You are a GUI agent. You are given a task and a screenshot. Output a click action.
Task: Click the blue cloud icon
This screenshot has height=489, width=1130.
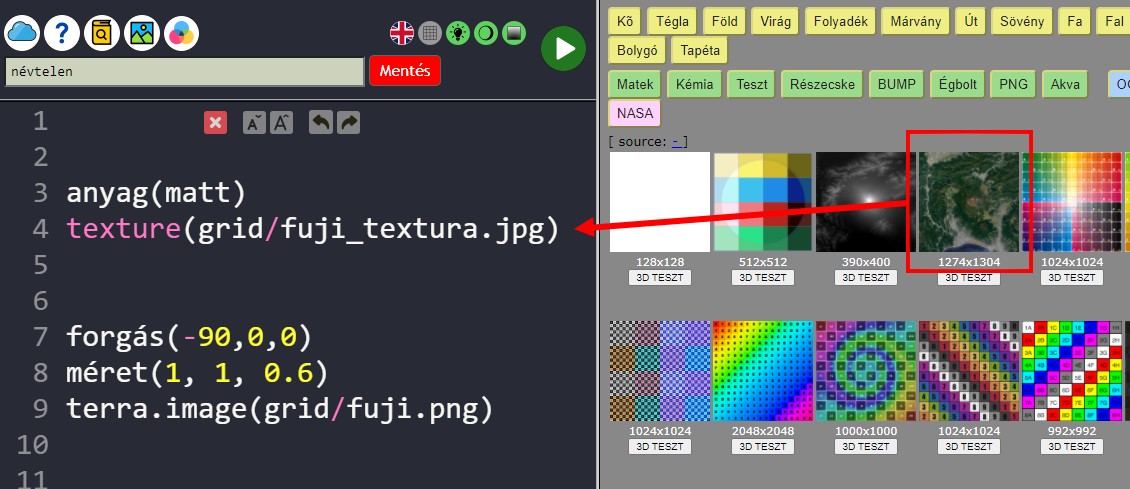coord(22,33)
